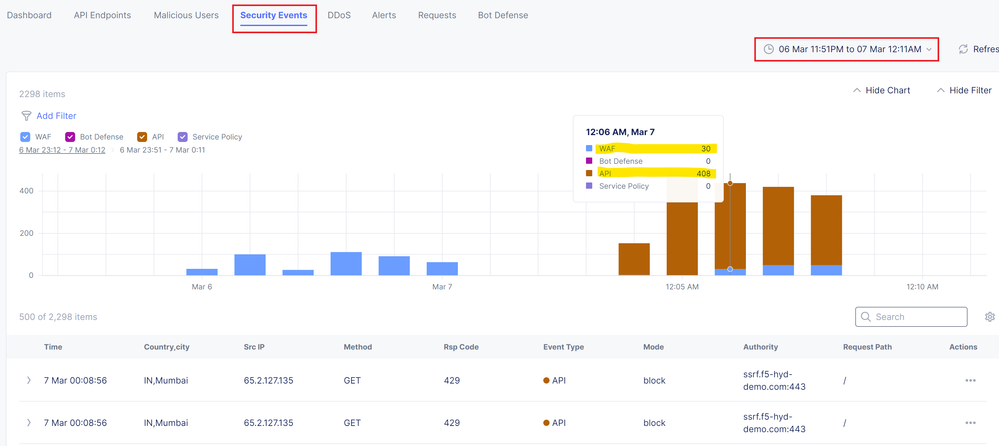The image size is (999, 446).
Task: Click the refresh icon
Action: point(964,49)
